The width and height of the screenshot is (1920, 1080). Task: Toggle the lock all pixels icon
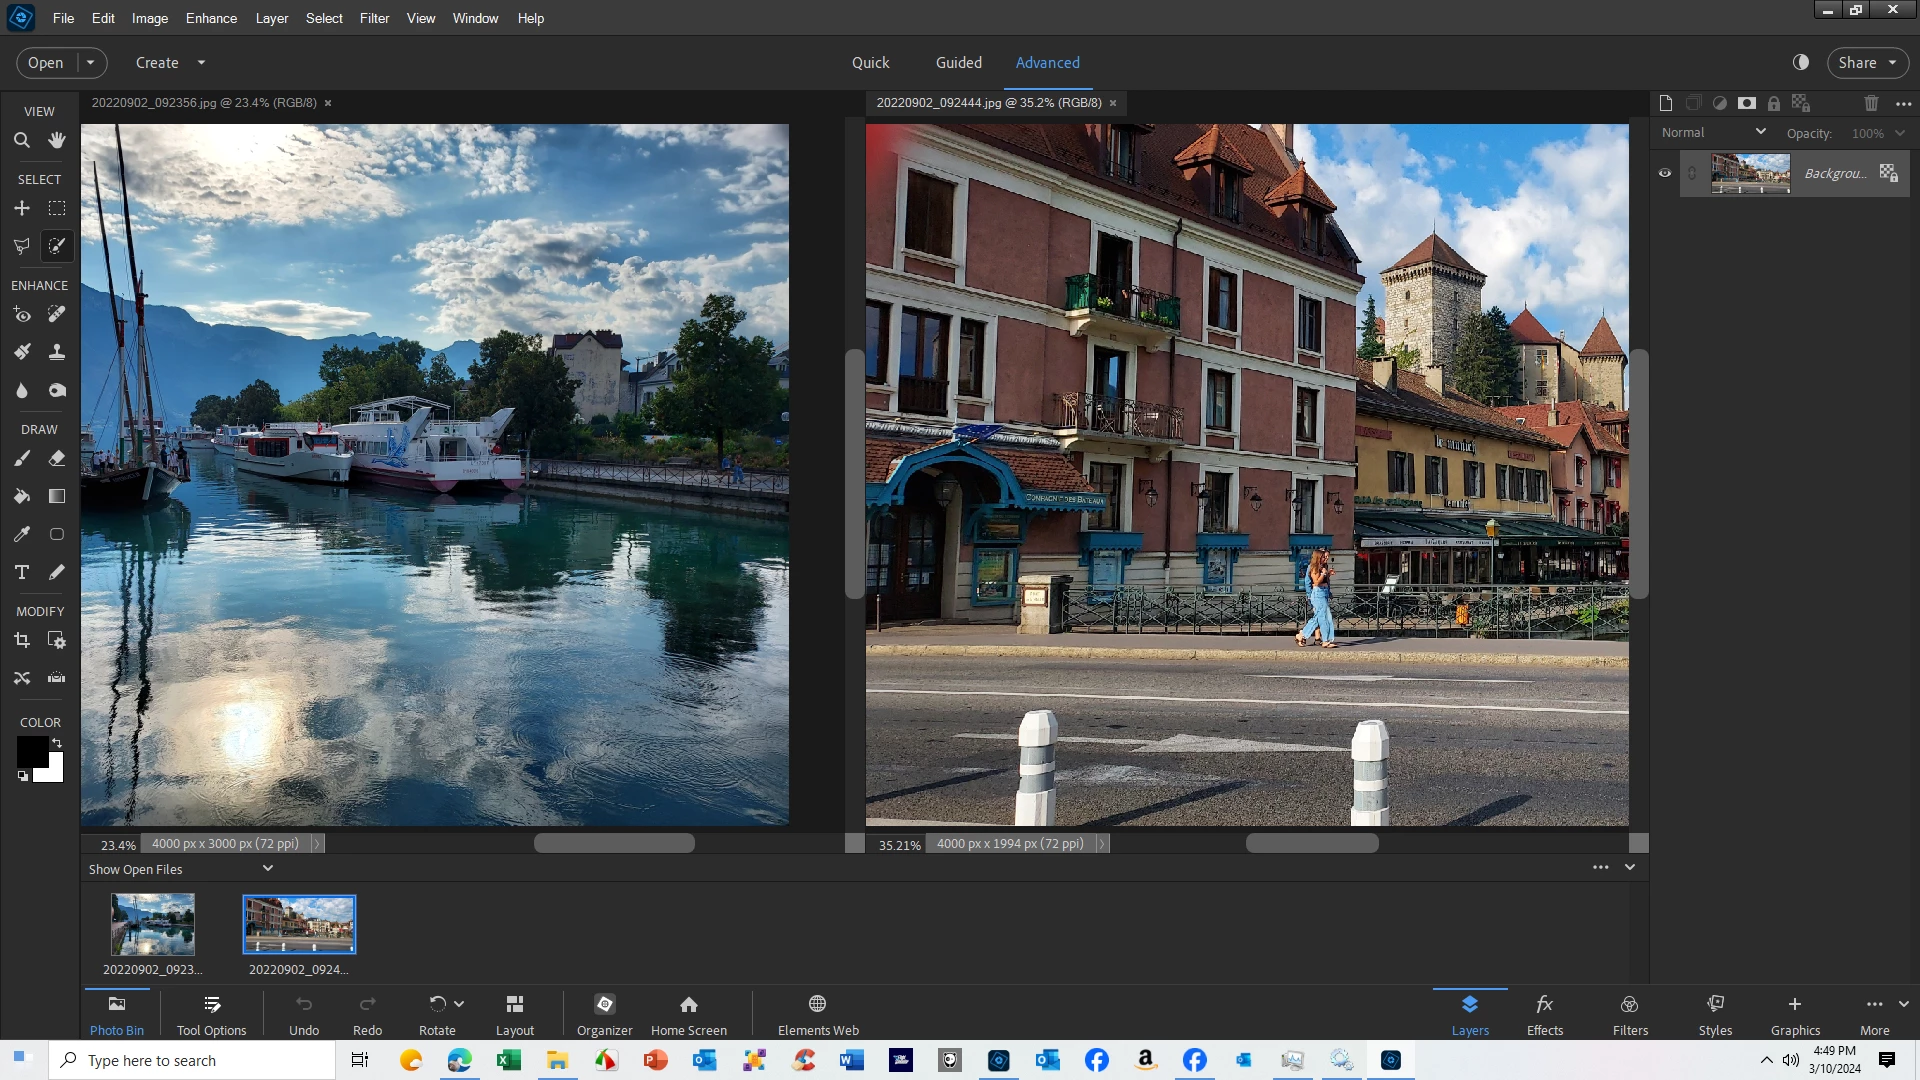coord(1774,103)
